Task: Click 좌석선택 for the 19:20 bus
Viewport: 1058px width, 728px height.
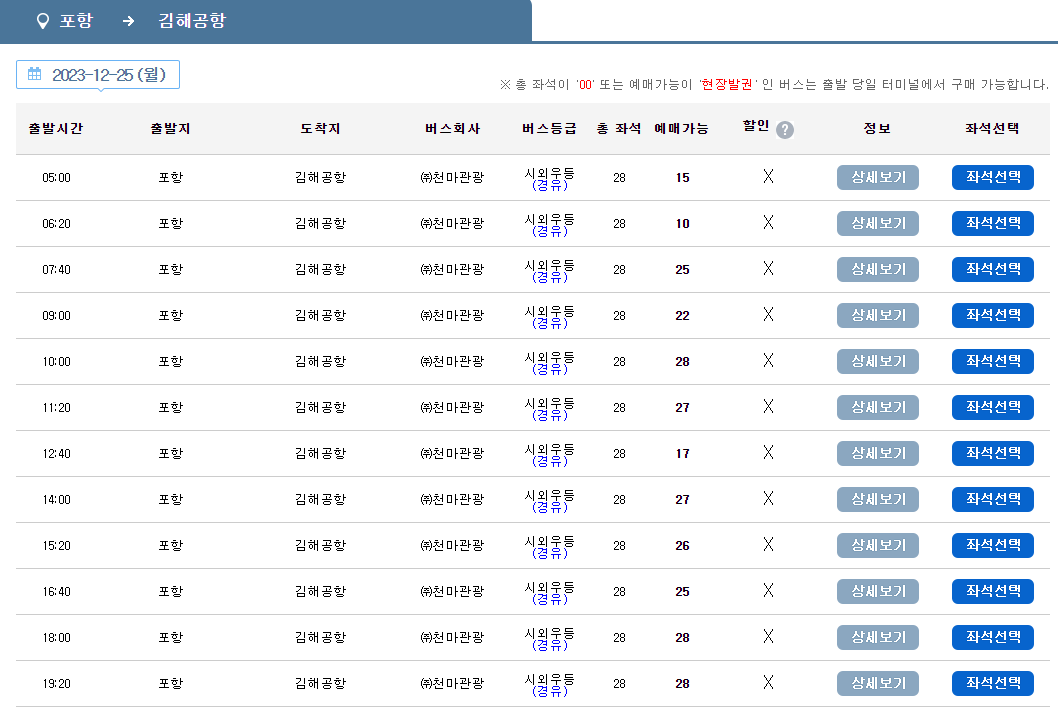Action: (x=993, y=683)
